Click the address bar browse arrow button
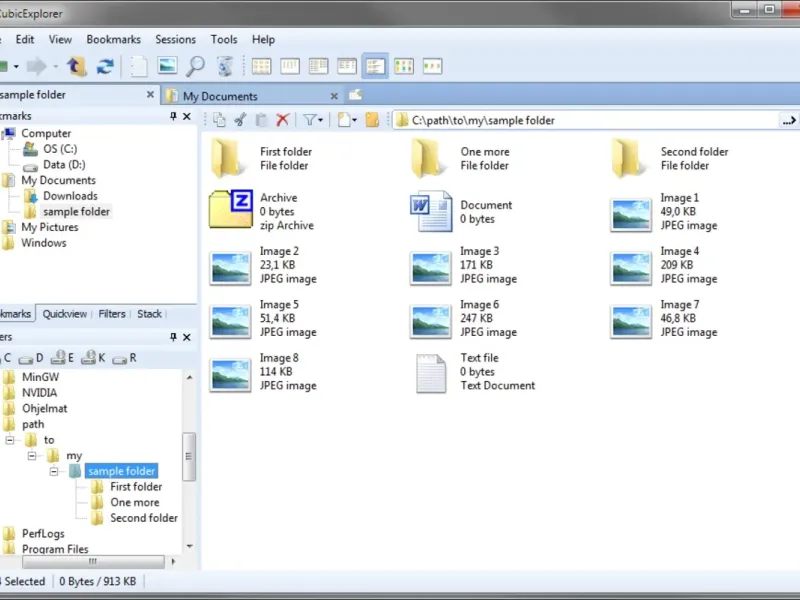The width and height of the screenshot is (800, 600). tap(788, 120)
